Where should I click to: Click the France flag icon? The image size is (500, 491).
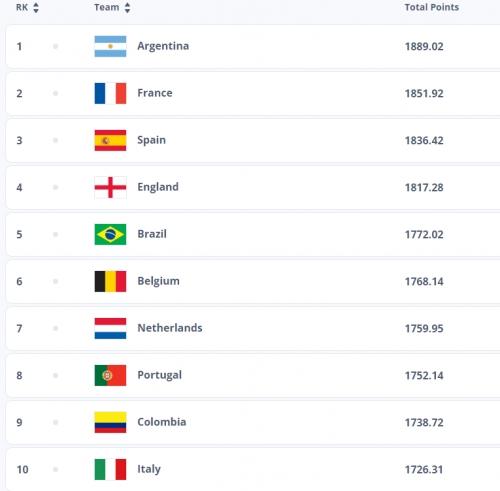point(110,93)
